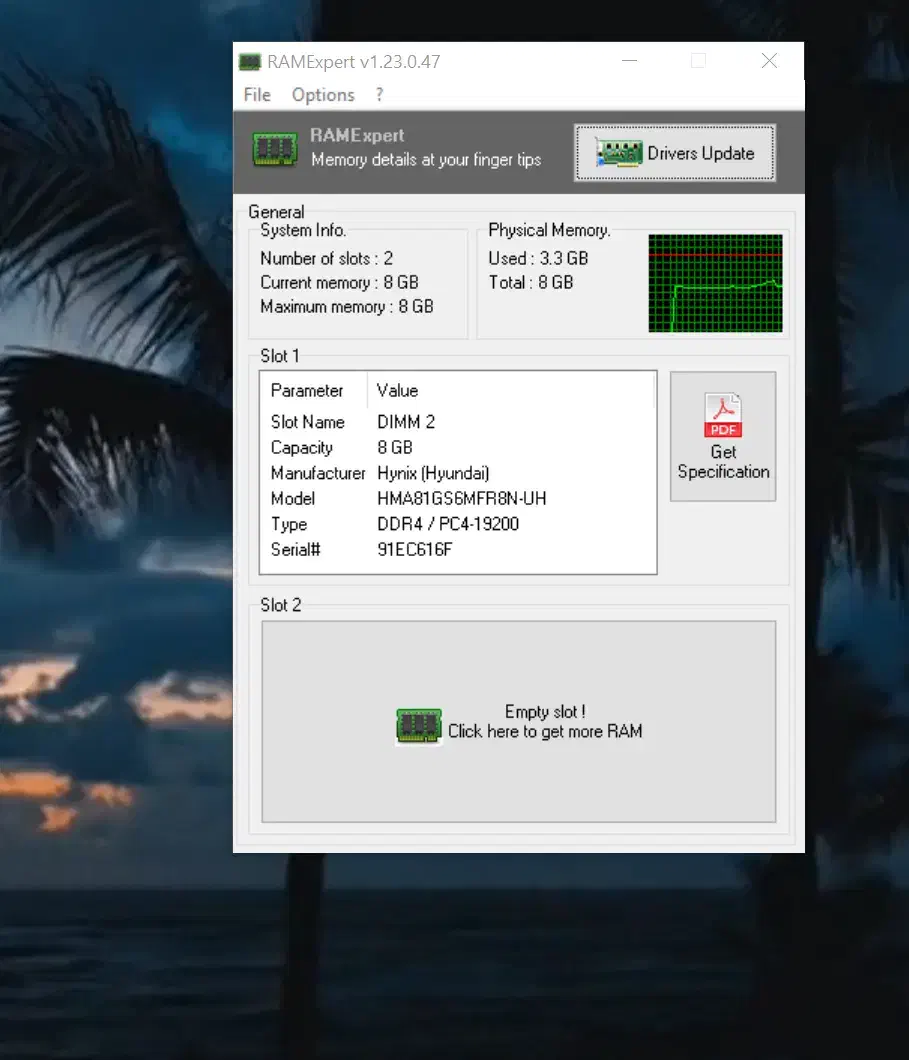Click the RAMExpert title bar app icon

click(x=250, y=62)
